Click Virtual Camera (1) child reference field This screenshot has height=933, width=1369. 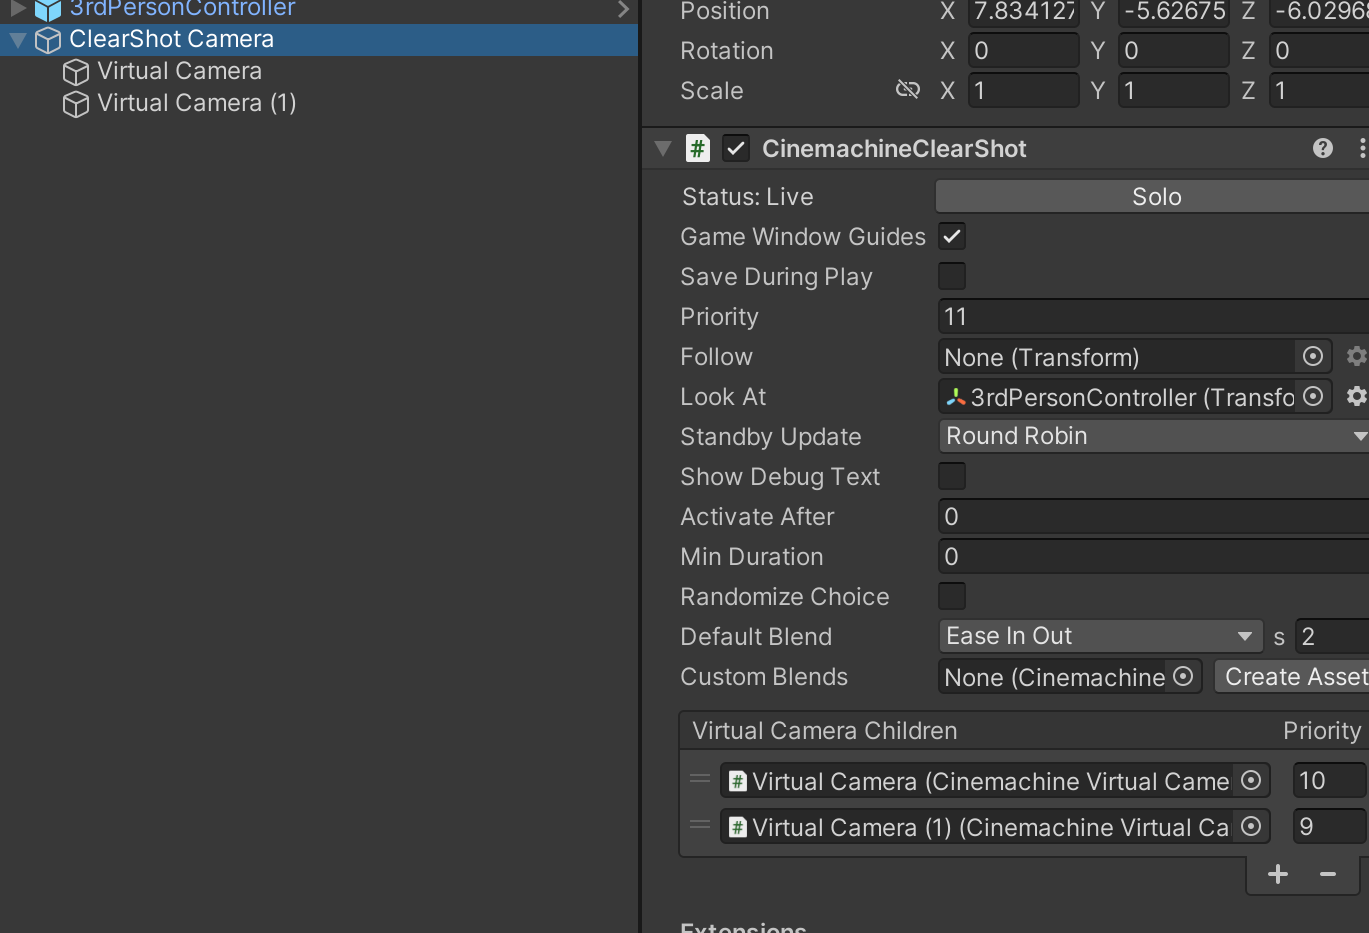click(977, 827)
